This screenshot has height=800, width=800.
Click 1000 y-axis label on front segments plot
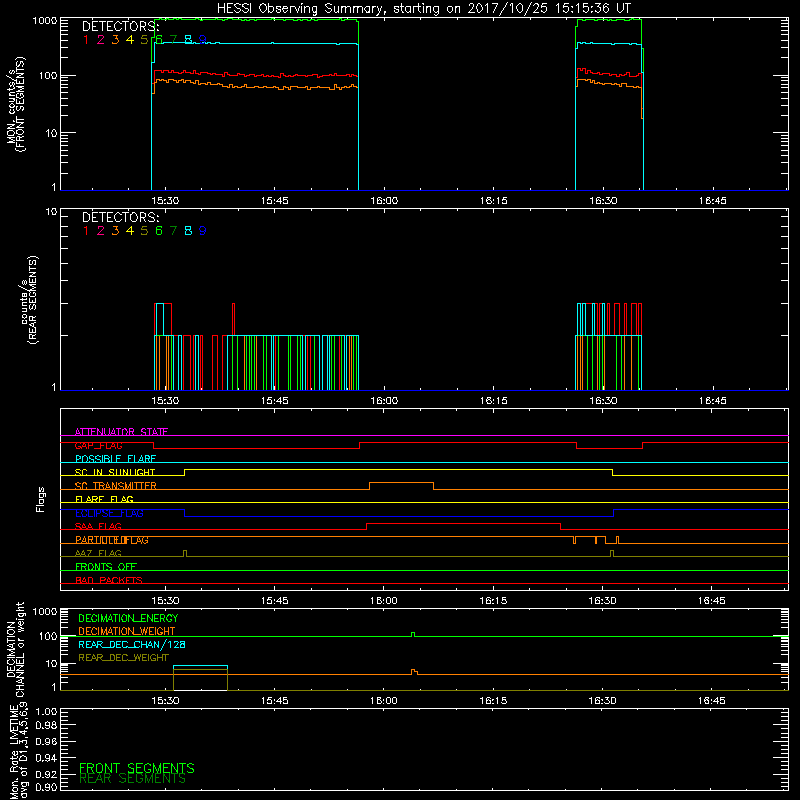click(x=44, y=21)
